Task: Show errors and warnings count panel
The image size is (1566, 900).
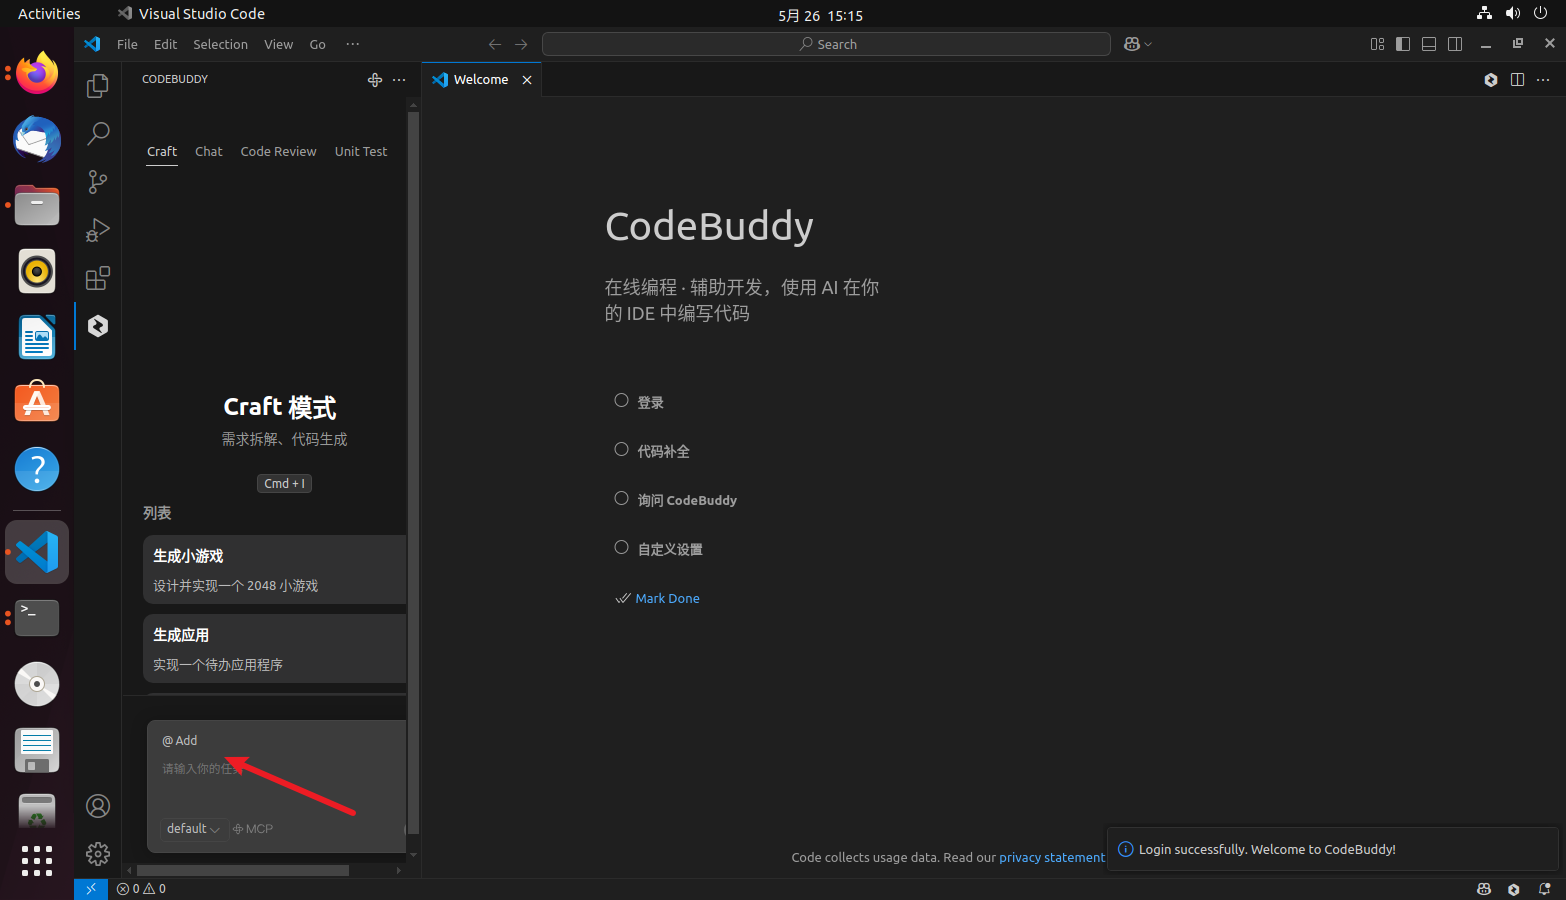Action: pyautogui.click(x=141, y=889)
